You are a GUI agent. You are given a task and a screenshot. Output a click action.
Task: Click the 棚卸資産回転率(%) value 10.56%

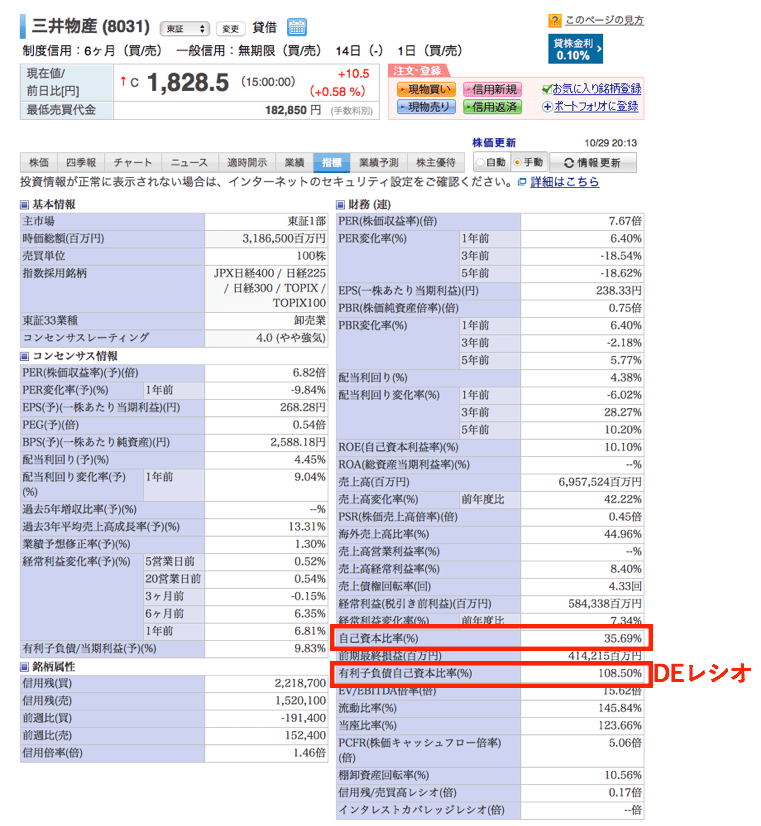[622, 775]
